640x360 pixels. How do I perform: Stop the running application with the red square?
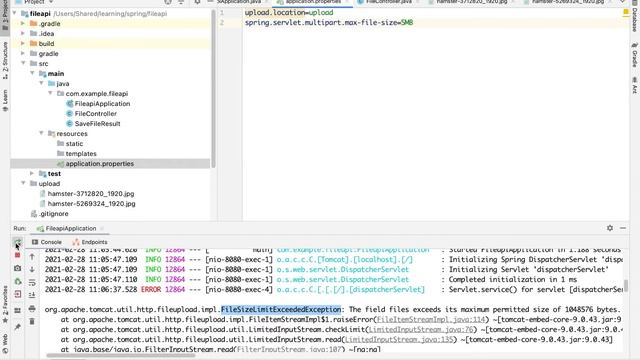click(17, 255)
